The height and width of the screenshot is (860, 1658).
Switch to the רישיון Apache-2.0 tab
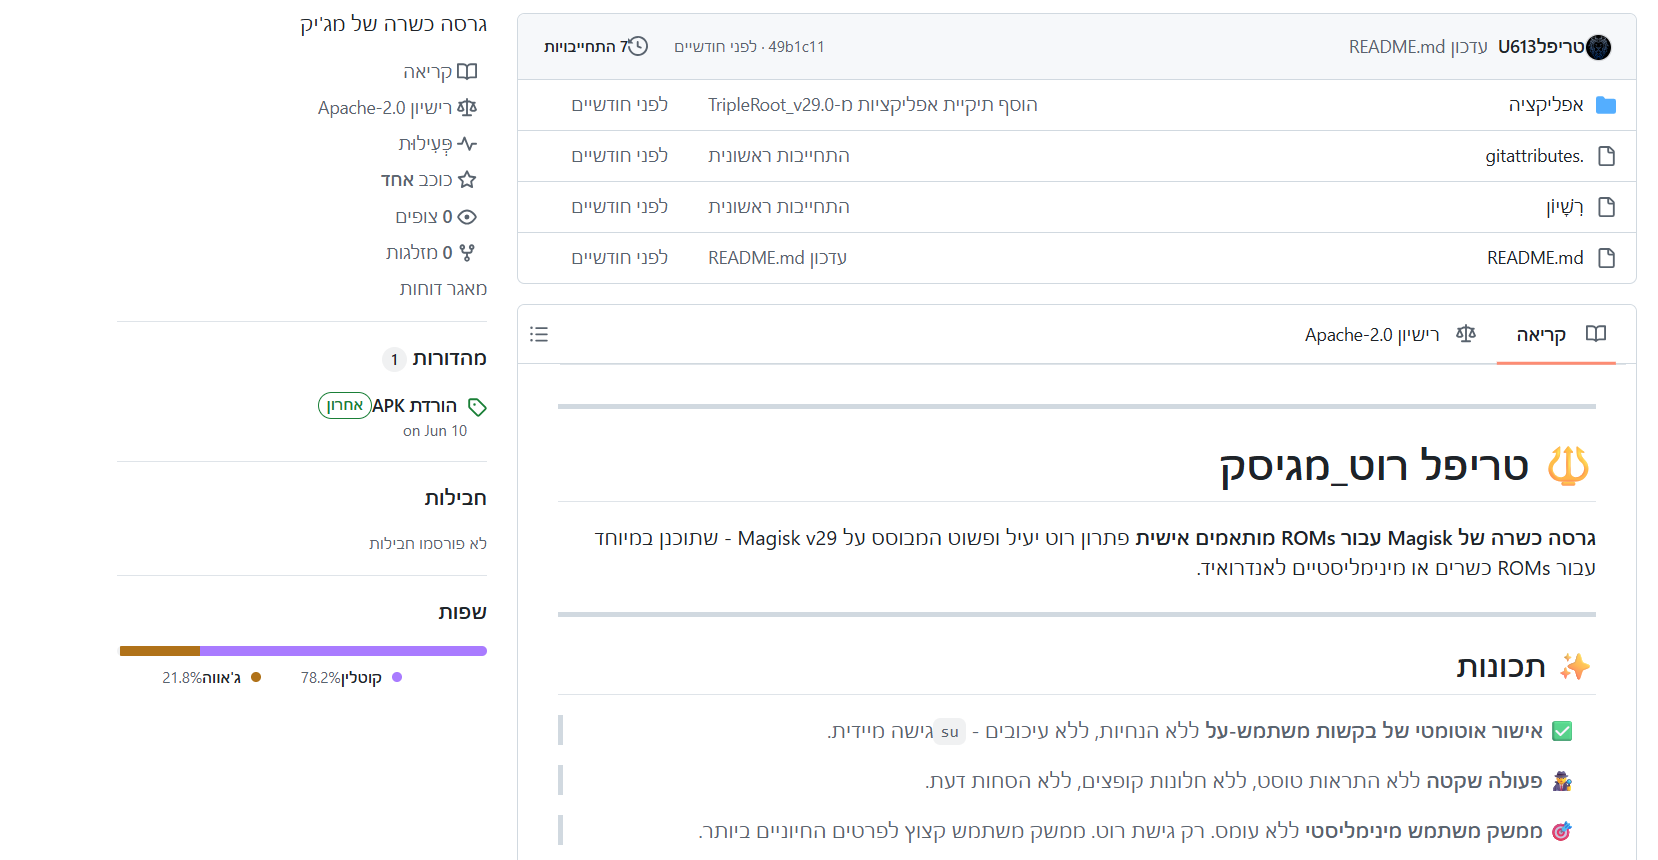(1390, 334)
